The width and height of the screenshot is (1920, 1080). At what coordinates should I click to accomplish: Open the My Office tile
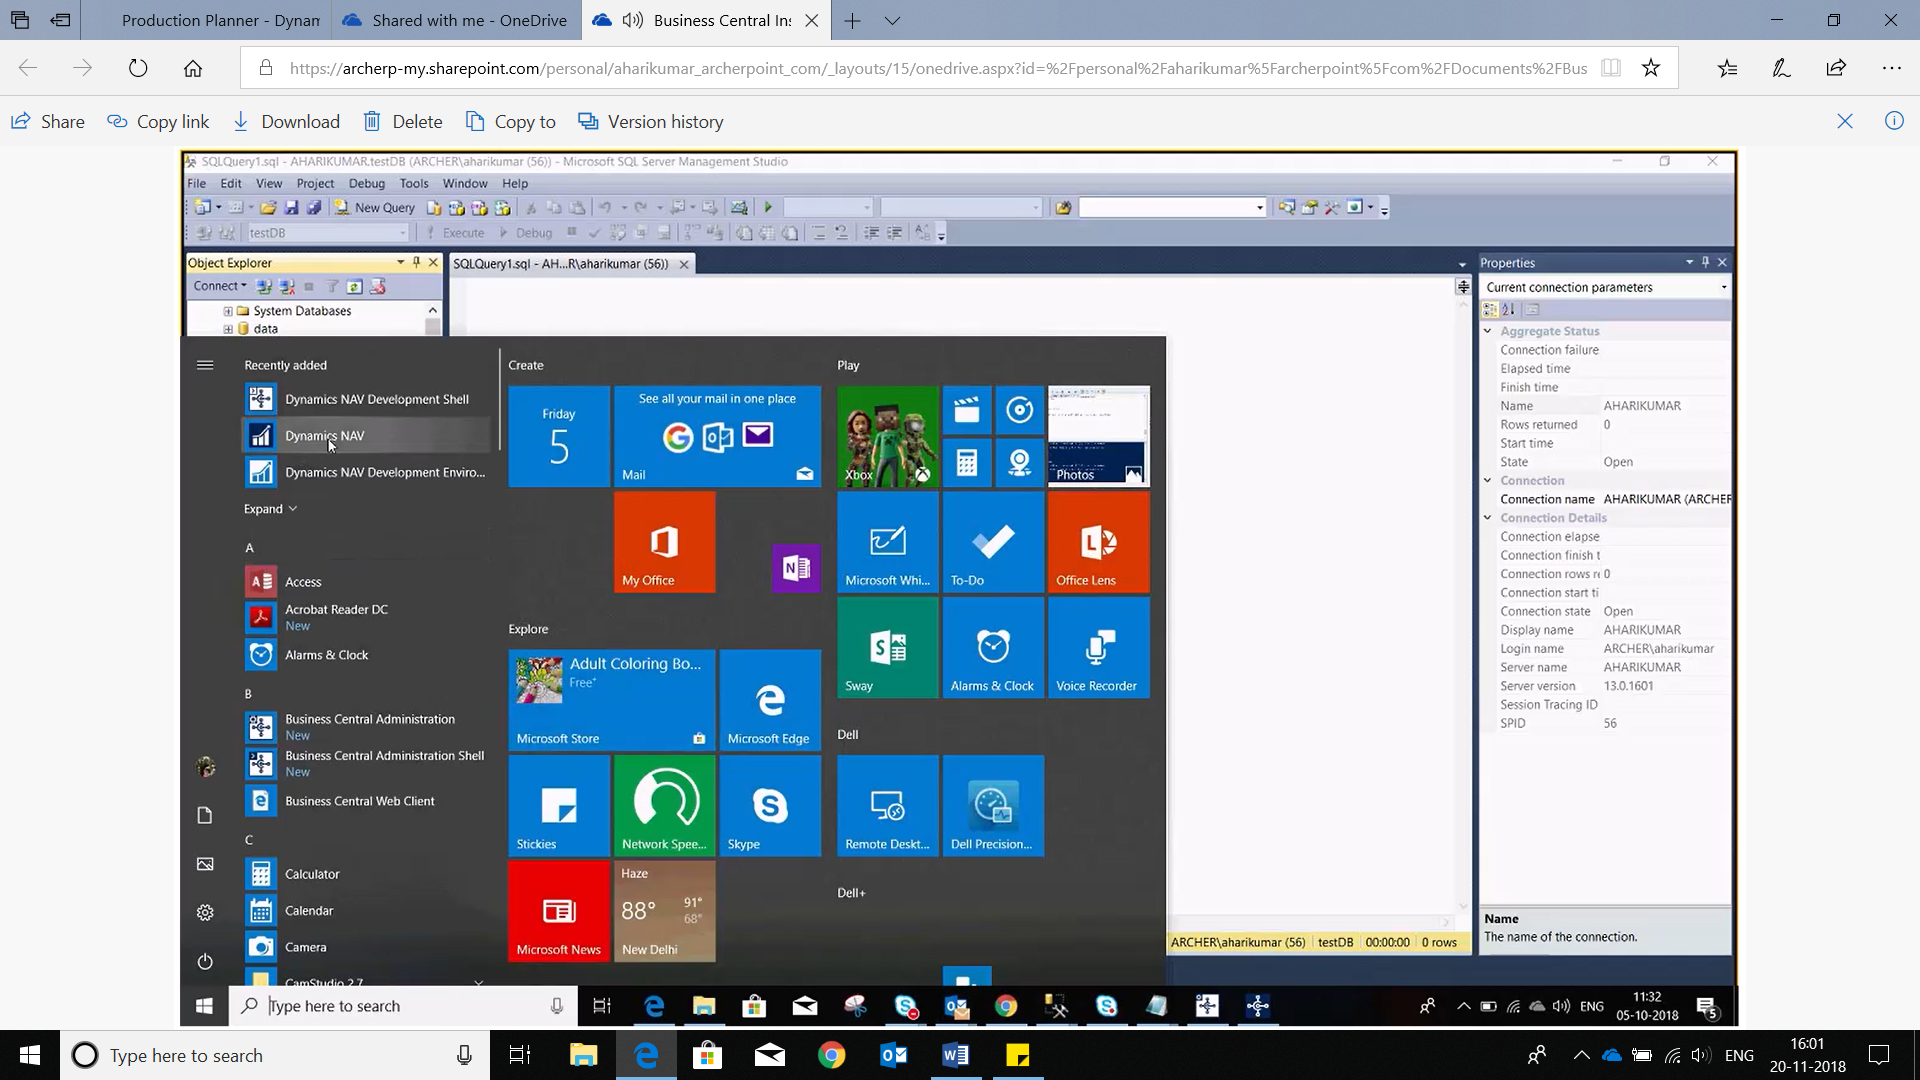[x=664, y=542]
